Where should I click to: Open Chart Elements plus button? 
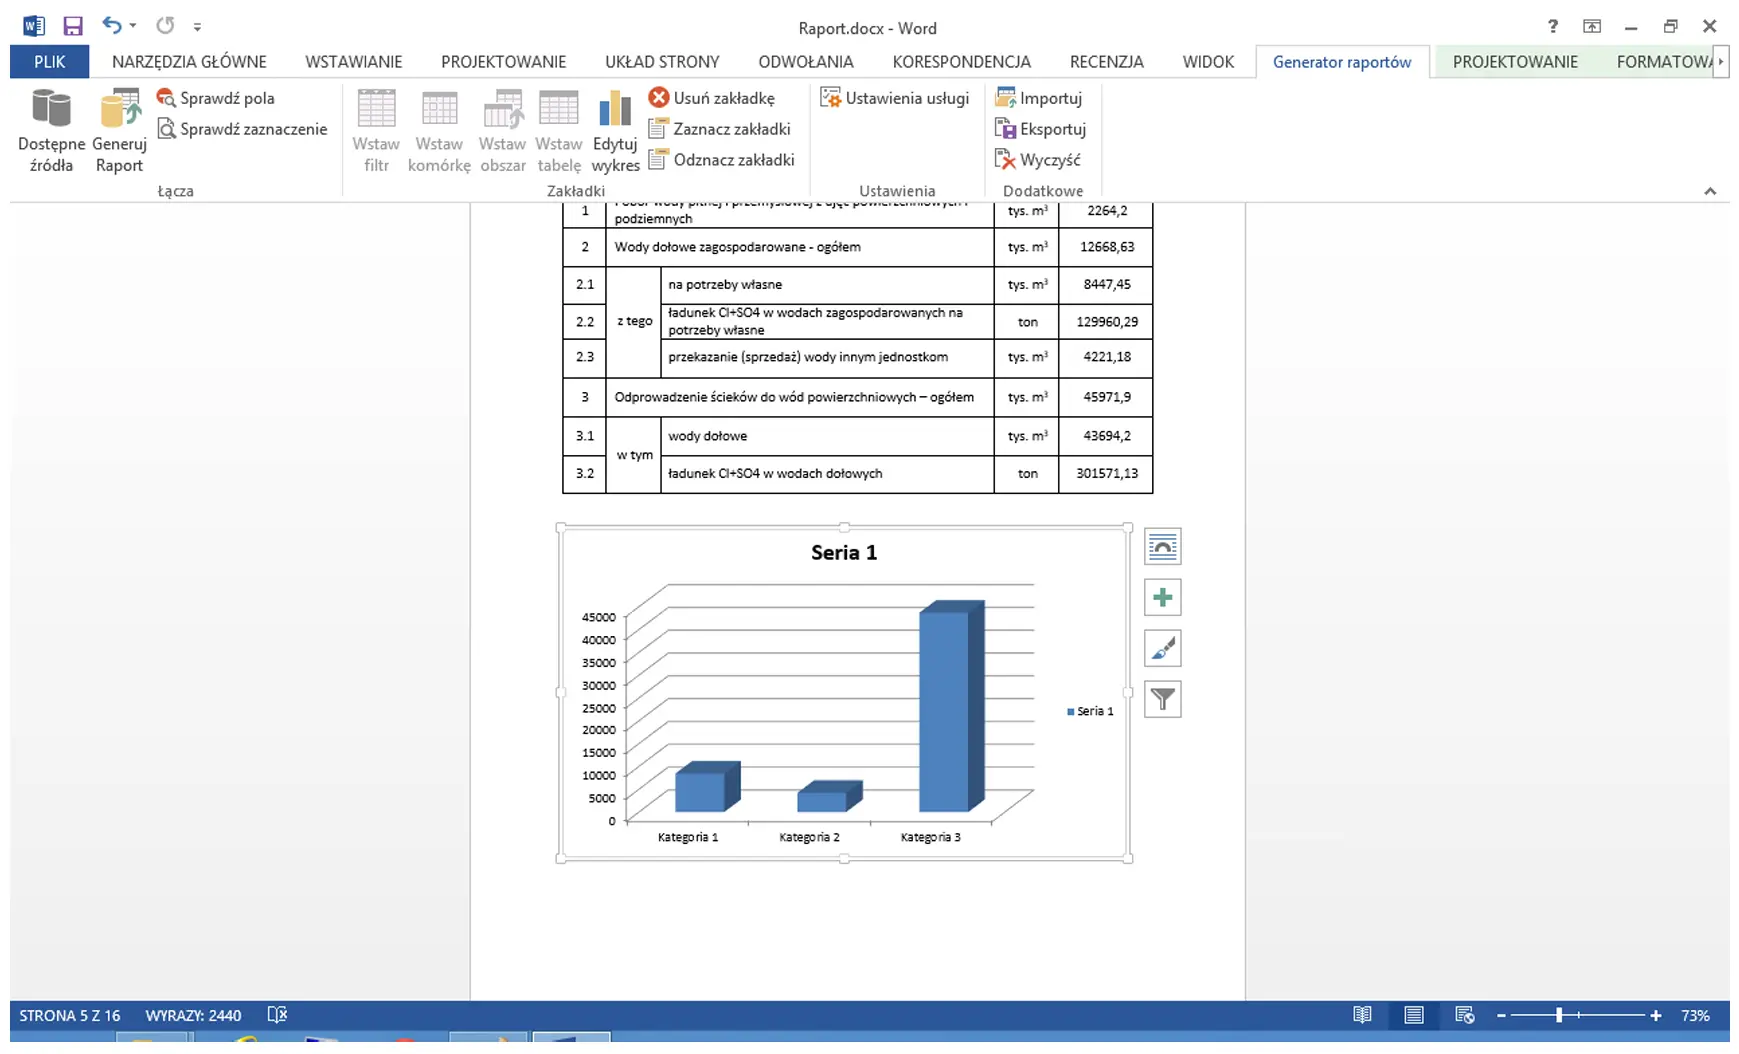[x=1162, y=598]
